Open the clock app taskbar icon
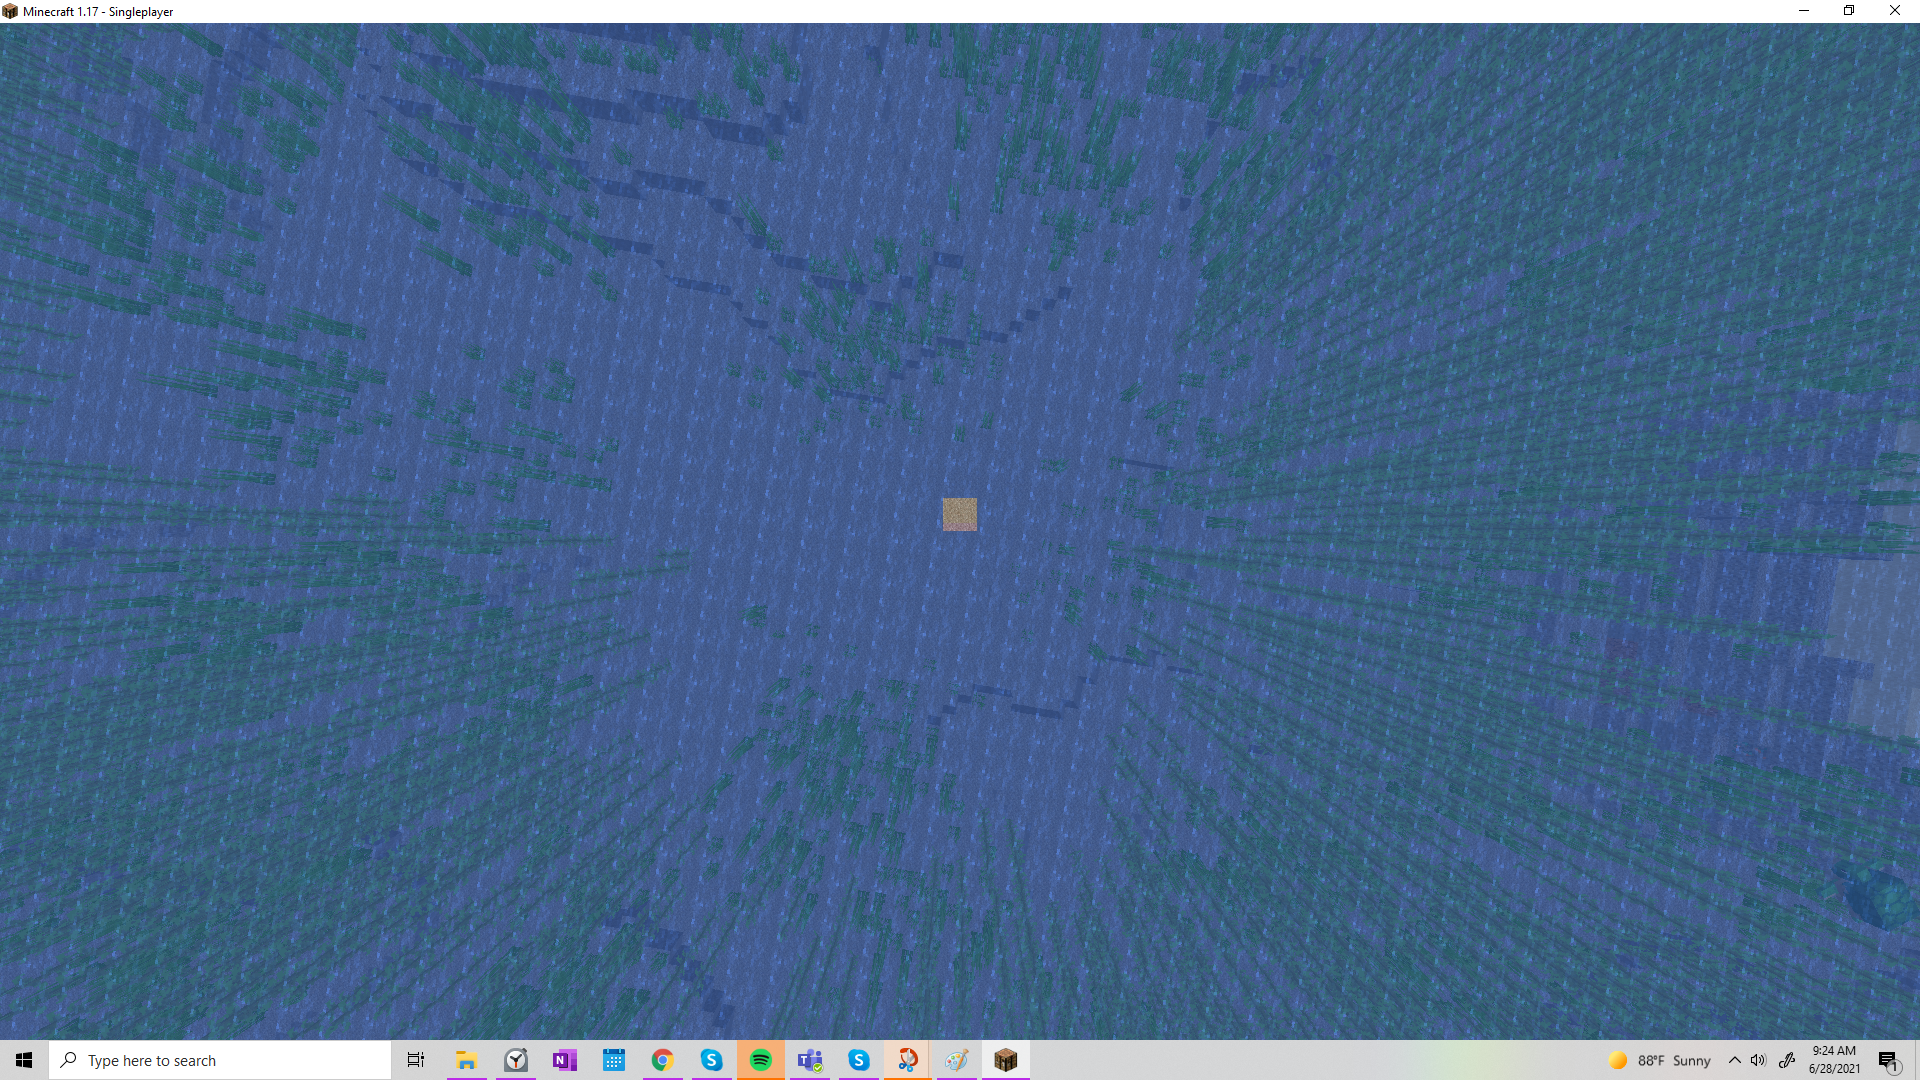The height and width of the screenshot is (1080, 1920). (516, 1060)
